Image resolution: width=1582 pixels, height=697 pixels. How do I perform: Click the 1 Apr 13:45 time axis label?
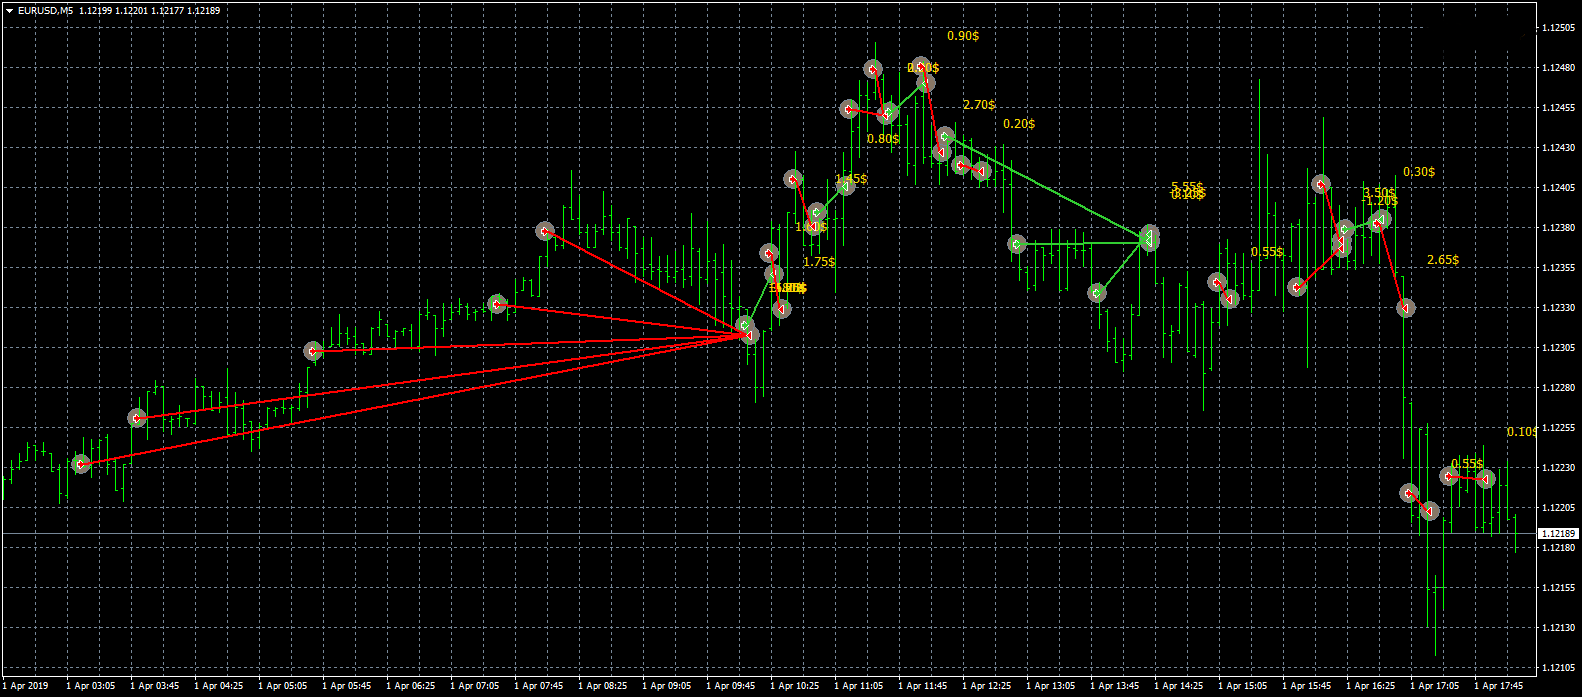tap(1115, 686)
